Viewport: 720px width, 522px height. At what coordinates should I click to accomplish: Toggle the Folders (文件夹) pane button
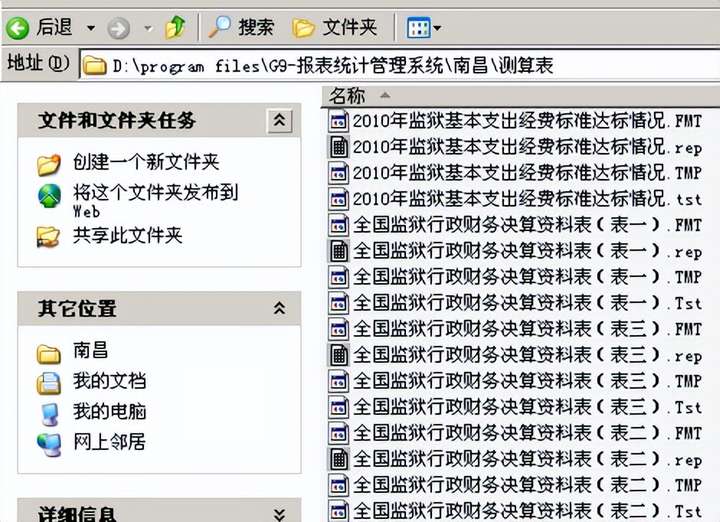tap(335, 28)
